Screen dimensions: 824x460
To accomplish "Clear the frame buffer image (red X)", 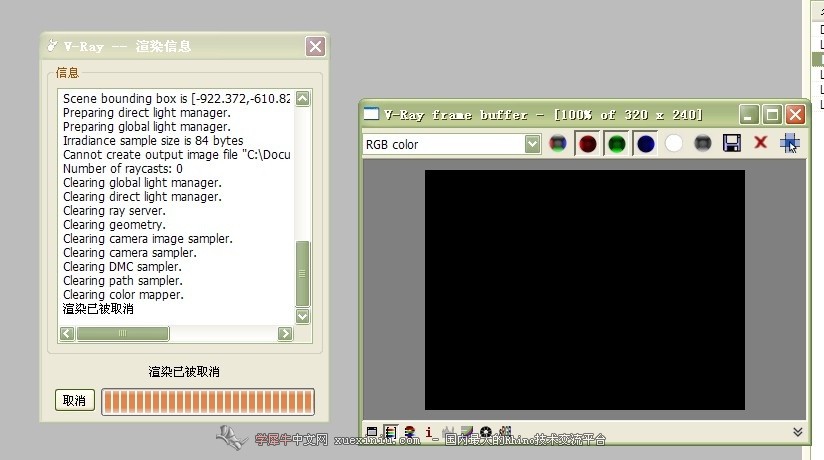I will tap(760, 142).
